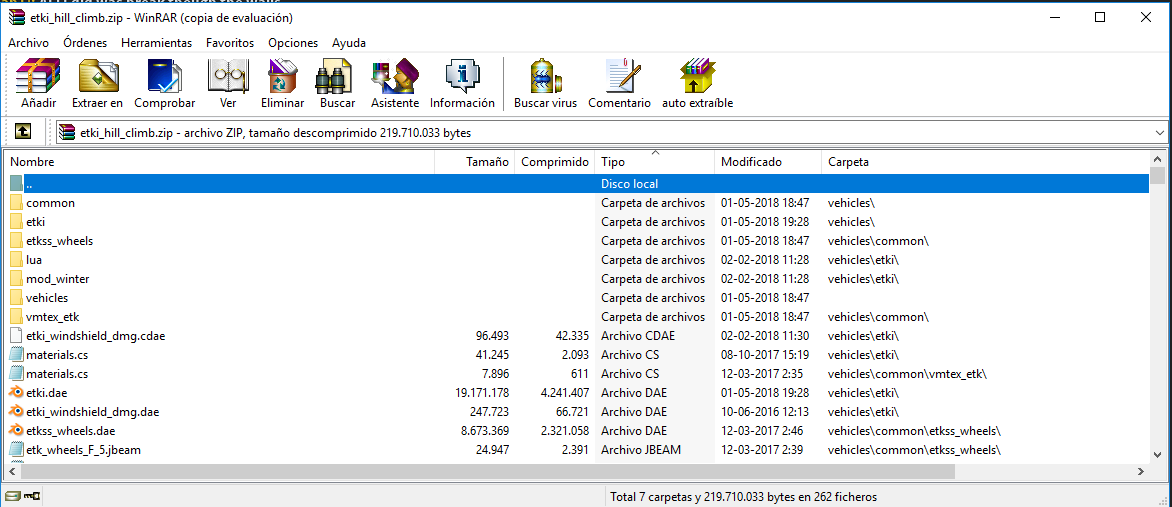This screenshot has width=1172, height=507.
Task: Expand the archive path dropdown arrow
Action: [x=1159, y=132]
